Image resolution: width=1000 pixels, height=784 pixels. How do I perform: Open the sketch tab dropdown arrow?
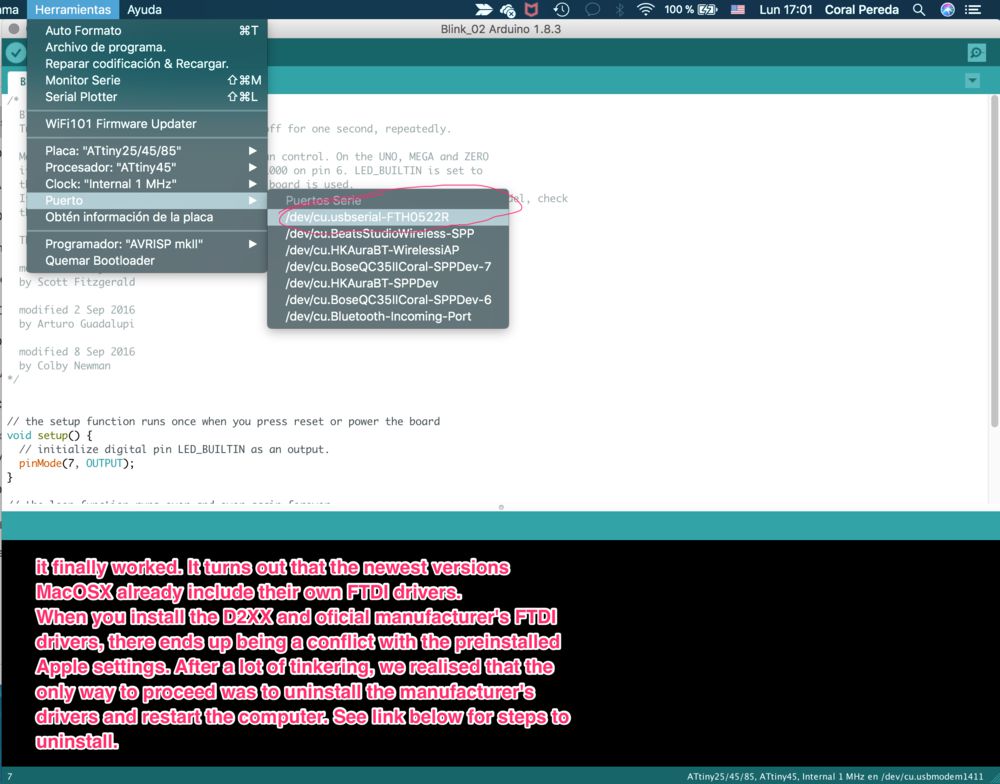pyautogui.click(x=972, y=81)
